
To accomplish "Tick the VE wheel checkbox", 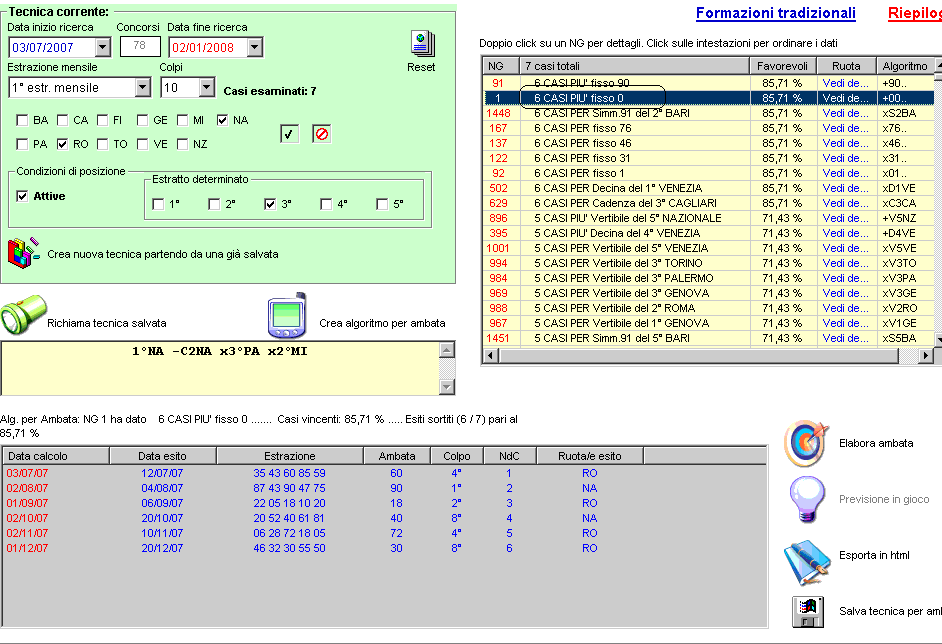I will click(142, 144).
